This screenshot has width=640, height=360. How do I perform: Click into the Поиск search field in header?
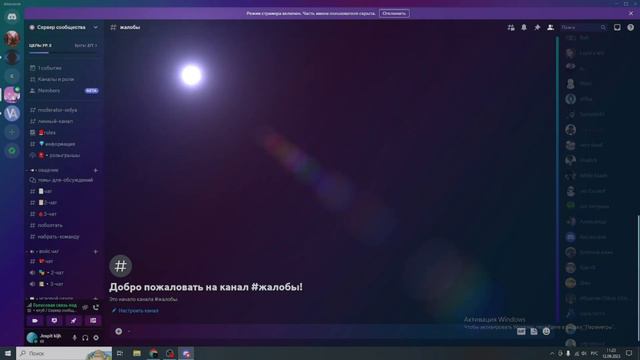click(x=583, y=27)
